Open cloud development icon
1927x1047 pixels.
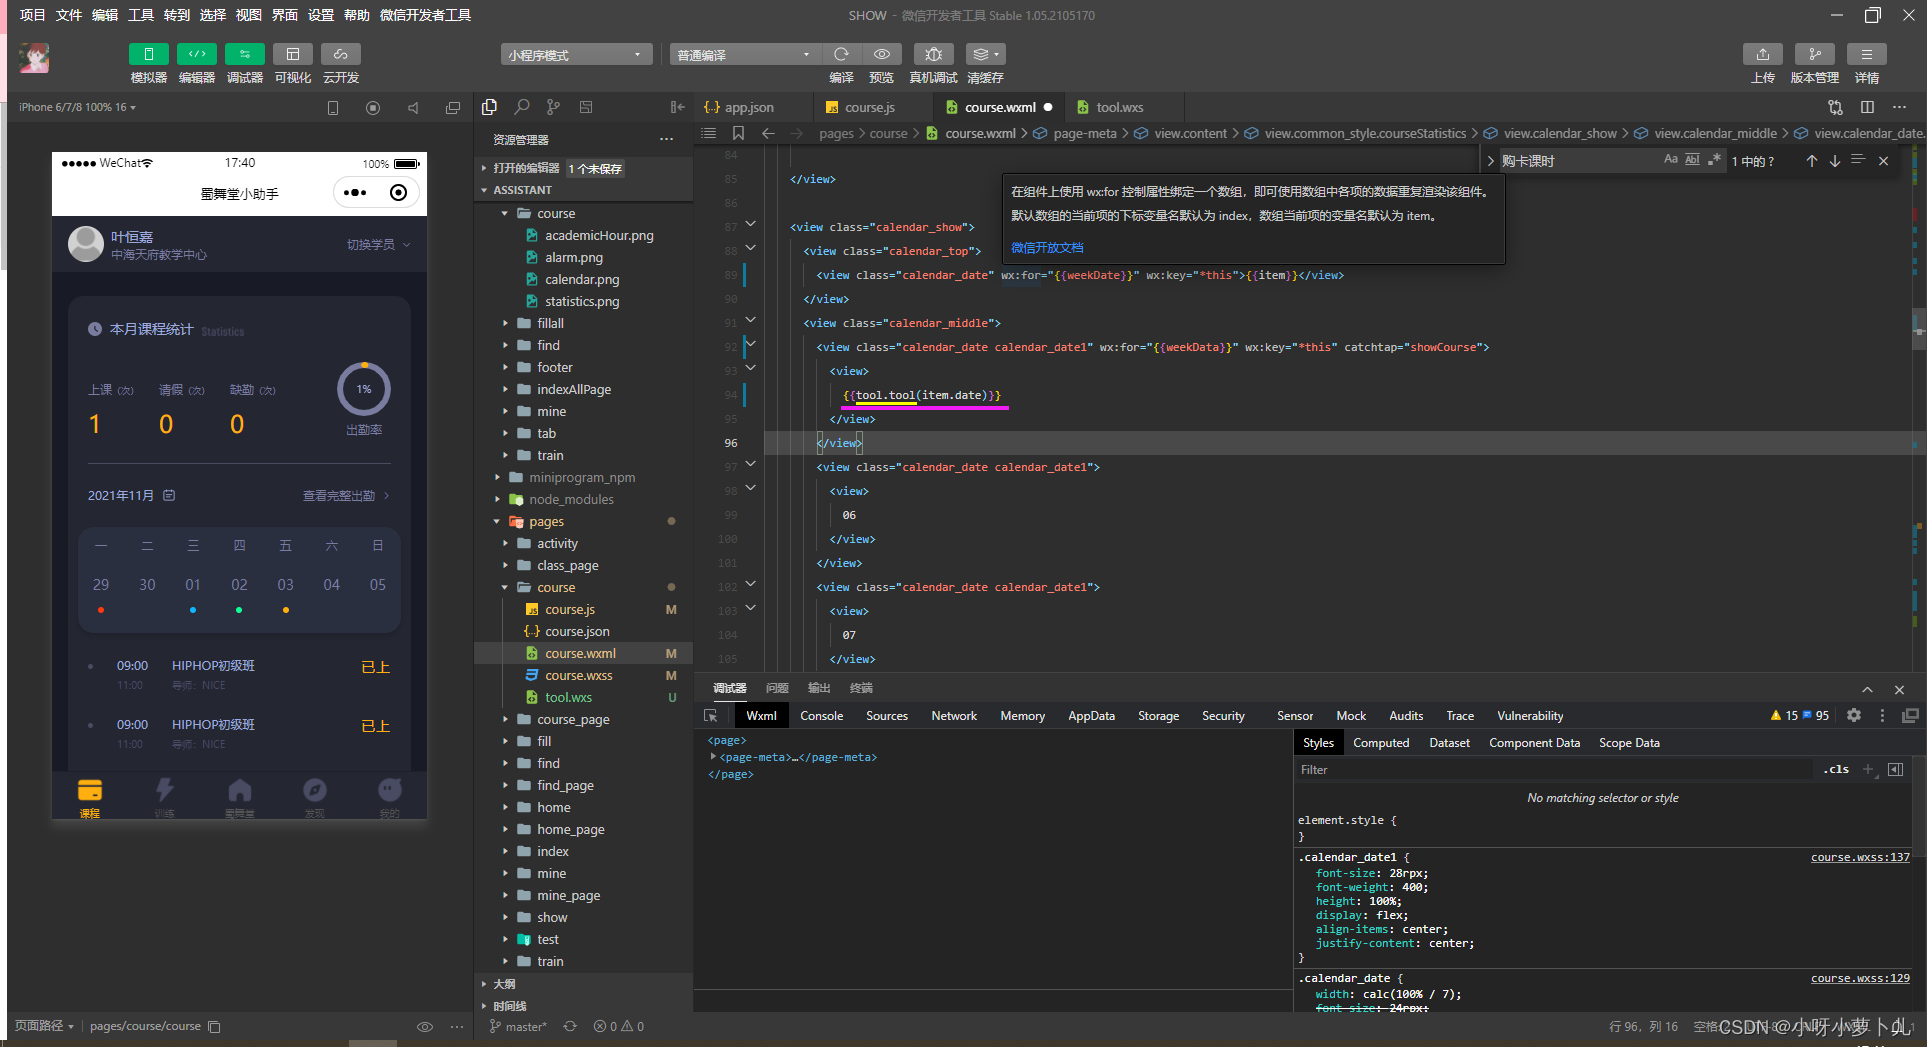(340, 54)
